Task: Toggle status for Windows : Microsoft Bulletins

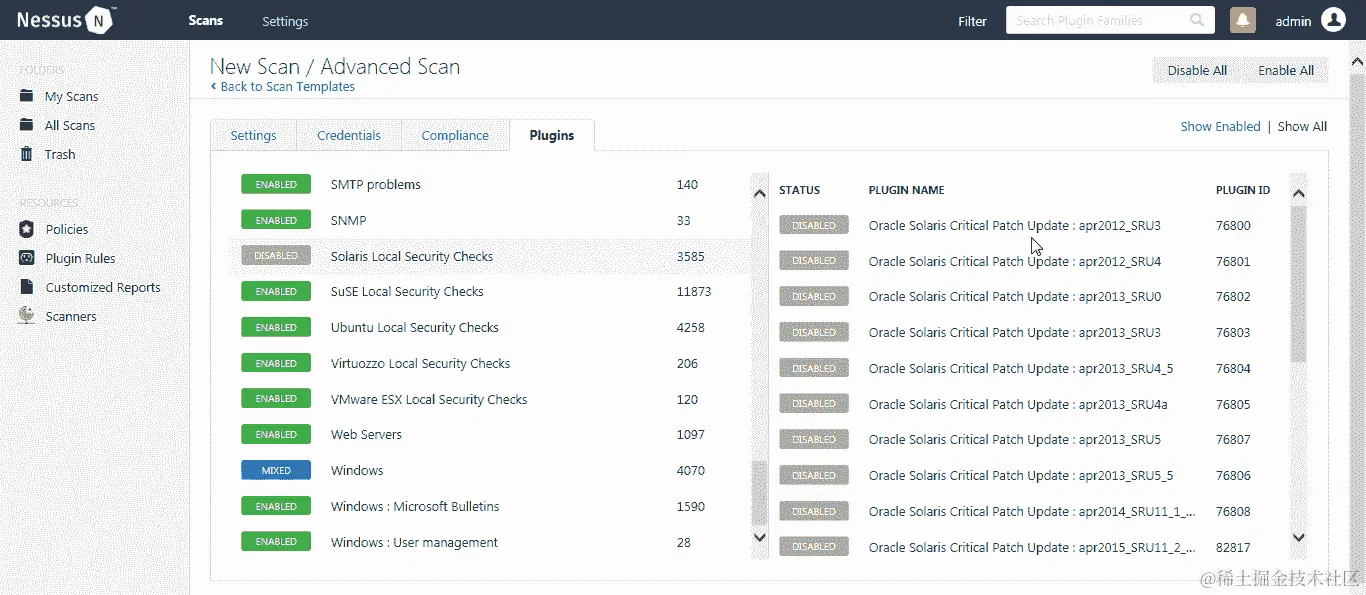Action: tap(276, 506)
